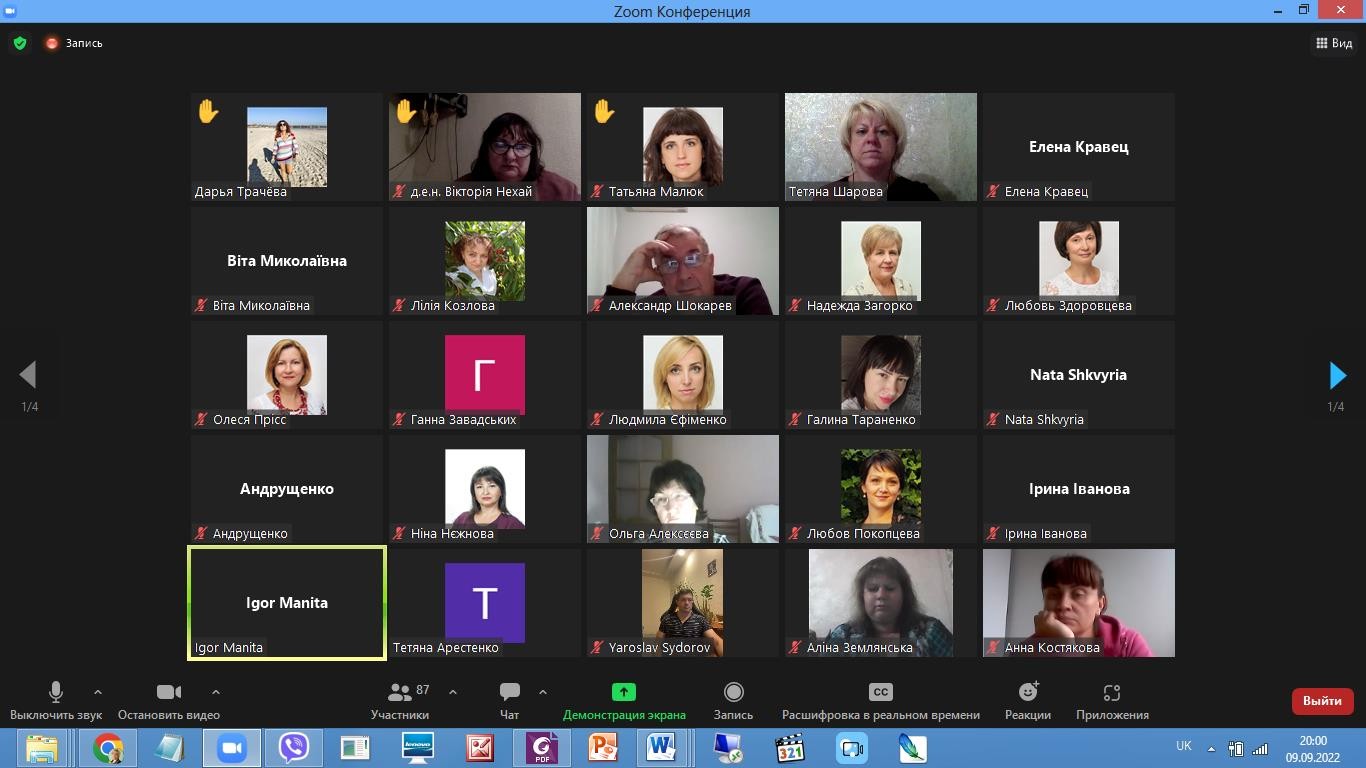Open the Вид view layout menu
Screen dimensions: 1366x768
tap(1334, 43)
